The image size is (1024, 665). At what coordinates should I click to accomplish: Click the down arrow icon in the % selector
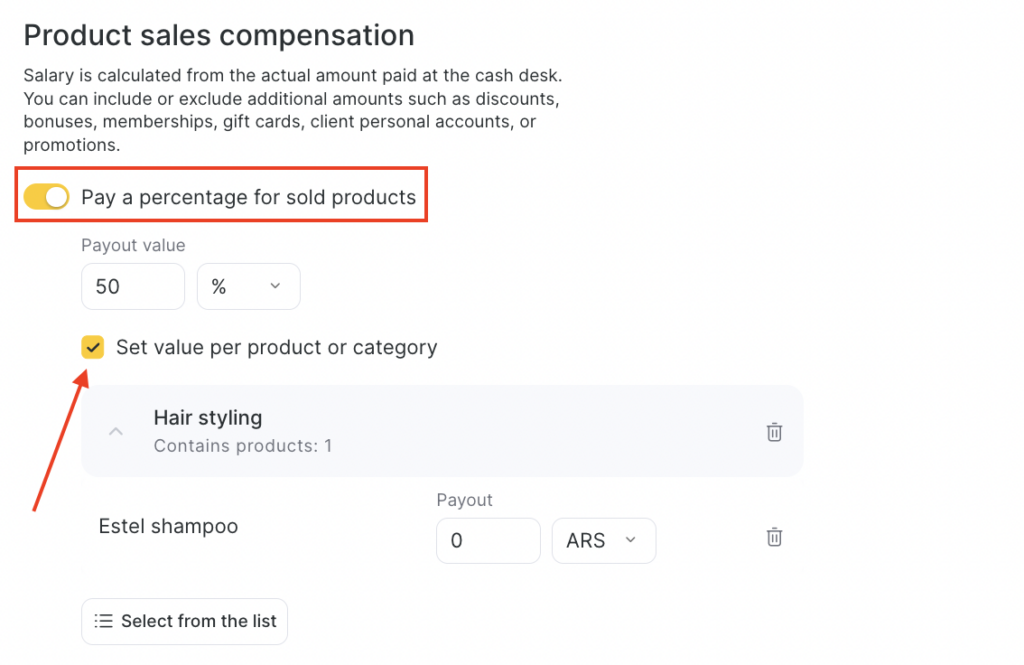(x=275, y=287)
